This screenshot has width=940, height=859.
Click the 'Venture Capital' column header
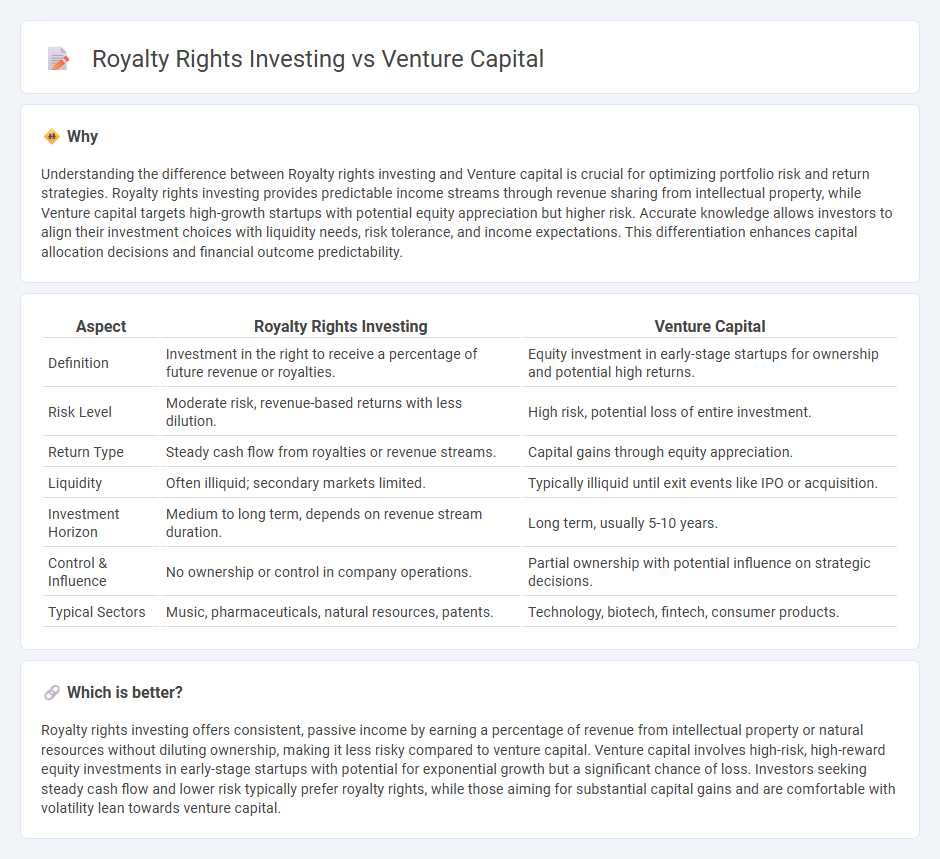tap(710, 326)
